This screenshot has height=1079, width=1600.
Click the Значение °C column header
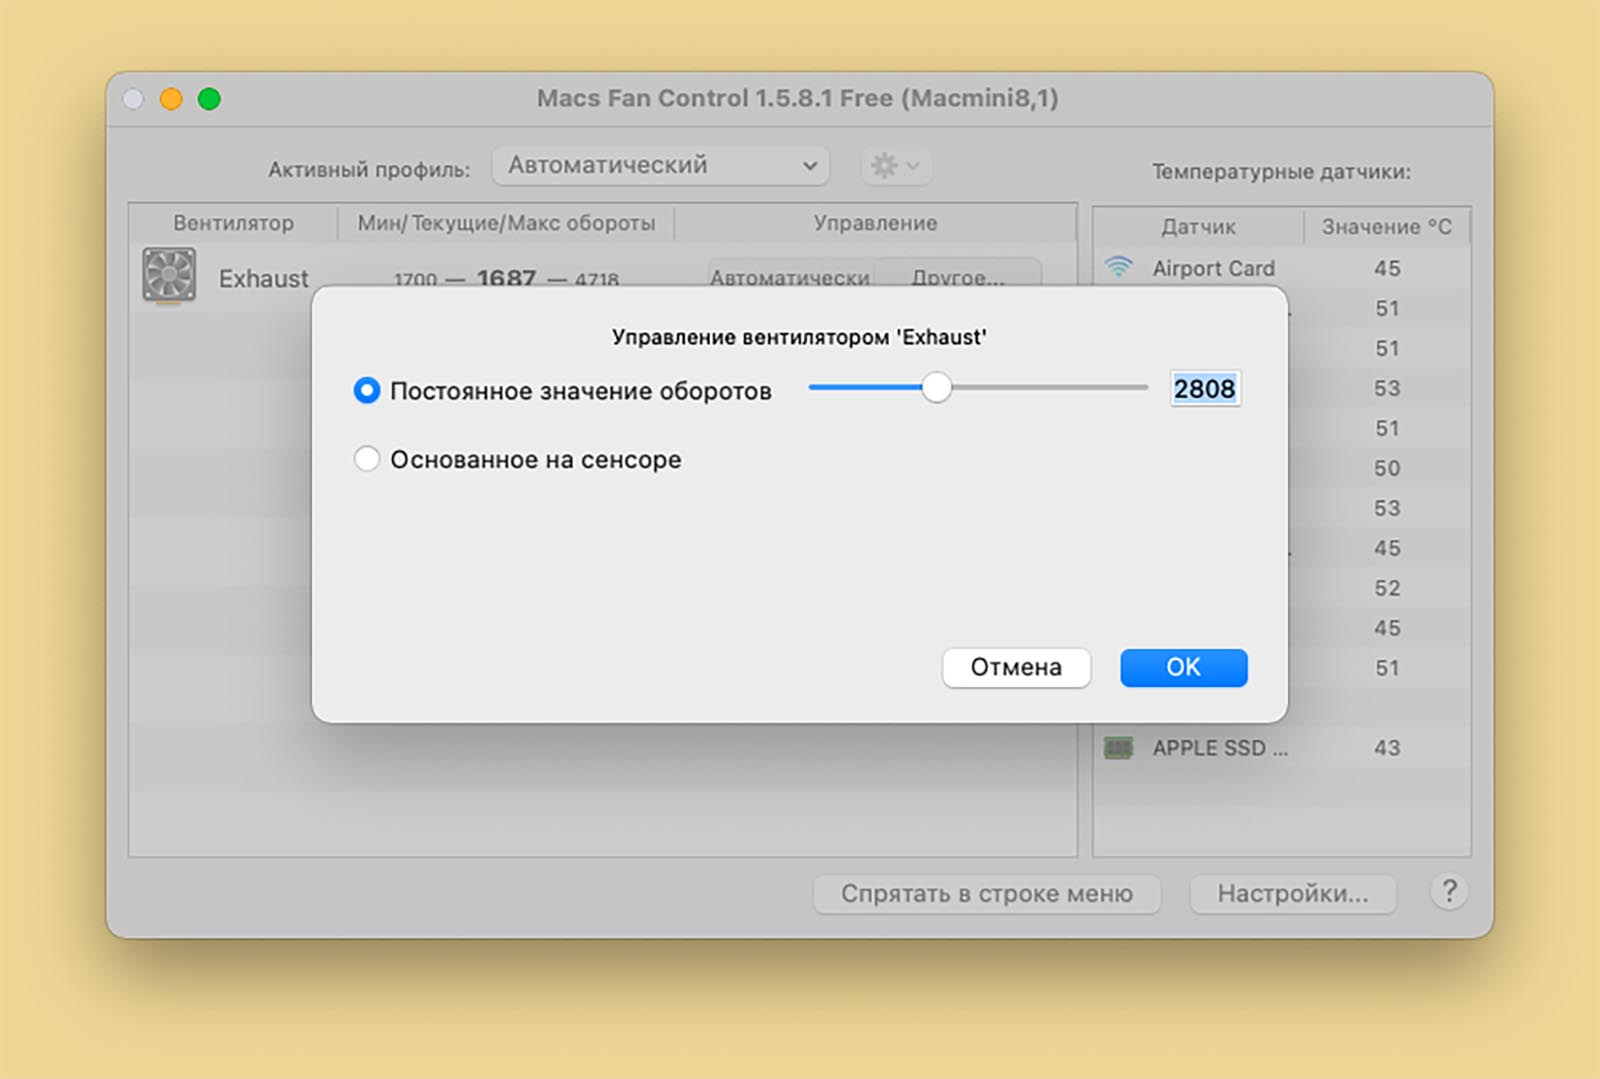[1387, 227]
